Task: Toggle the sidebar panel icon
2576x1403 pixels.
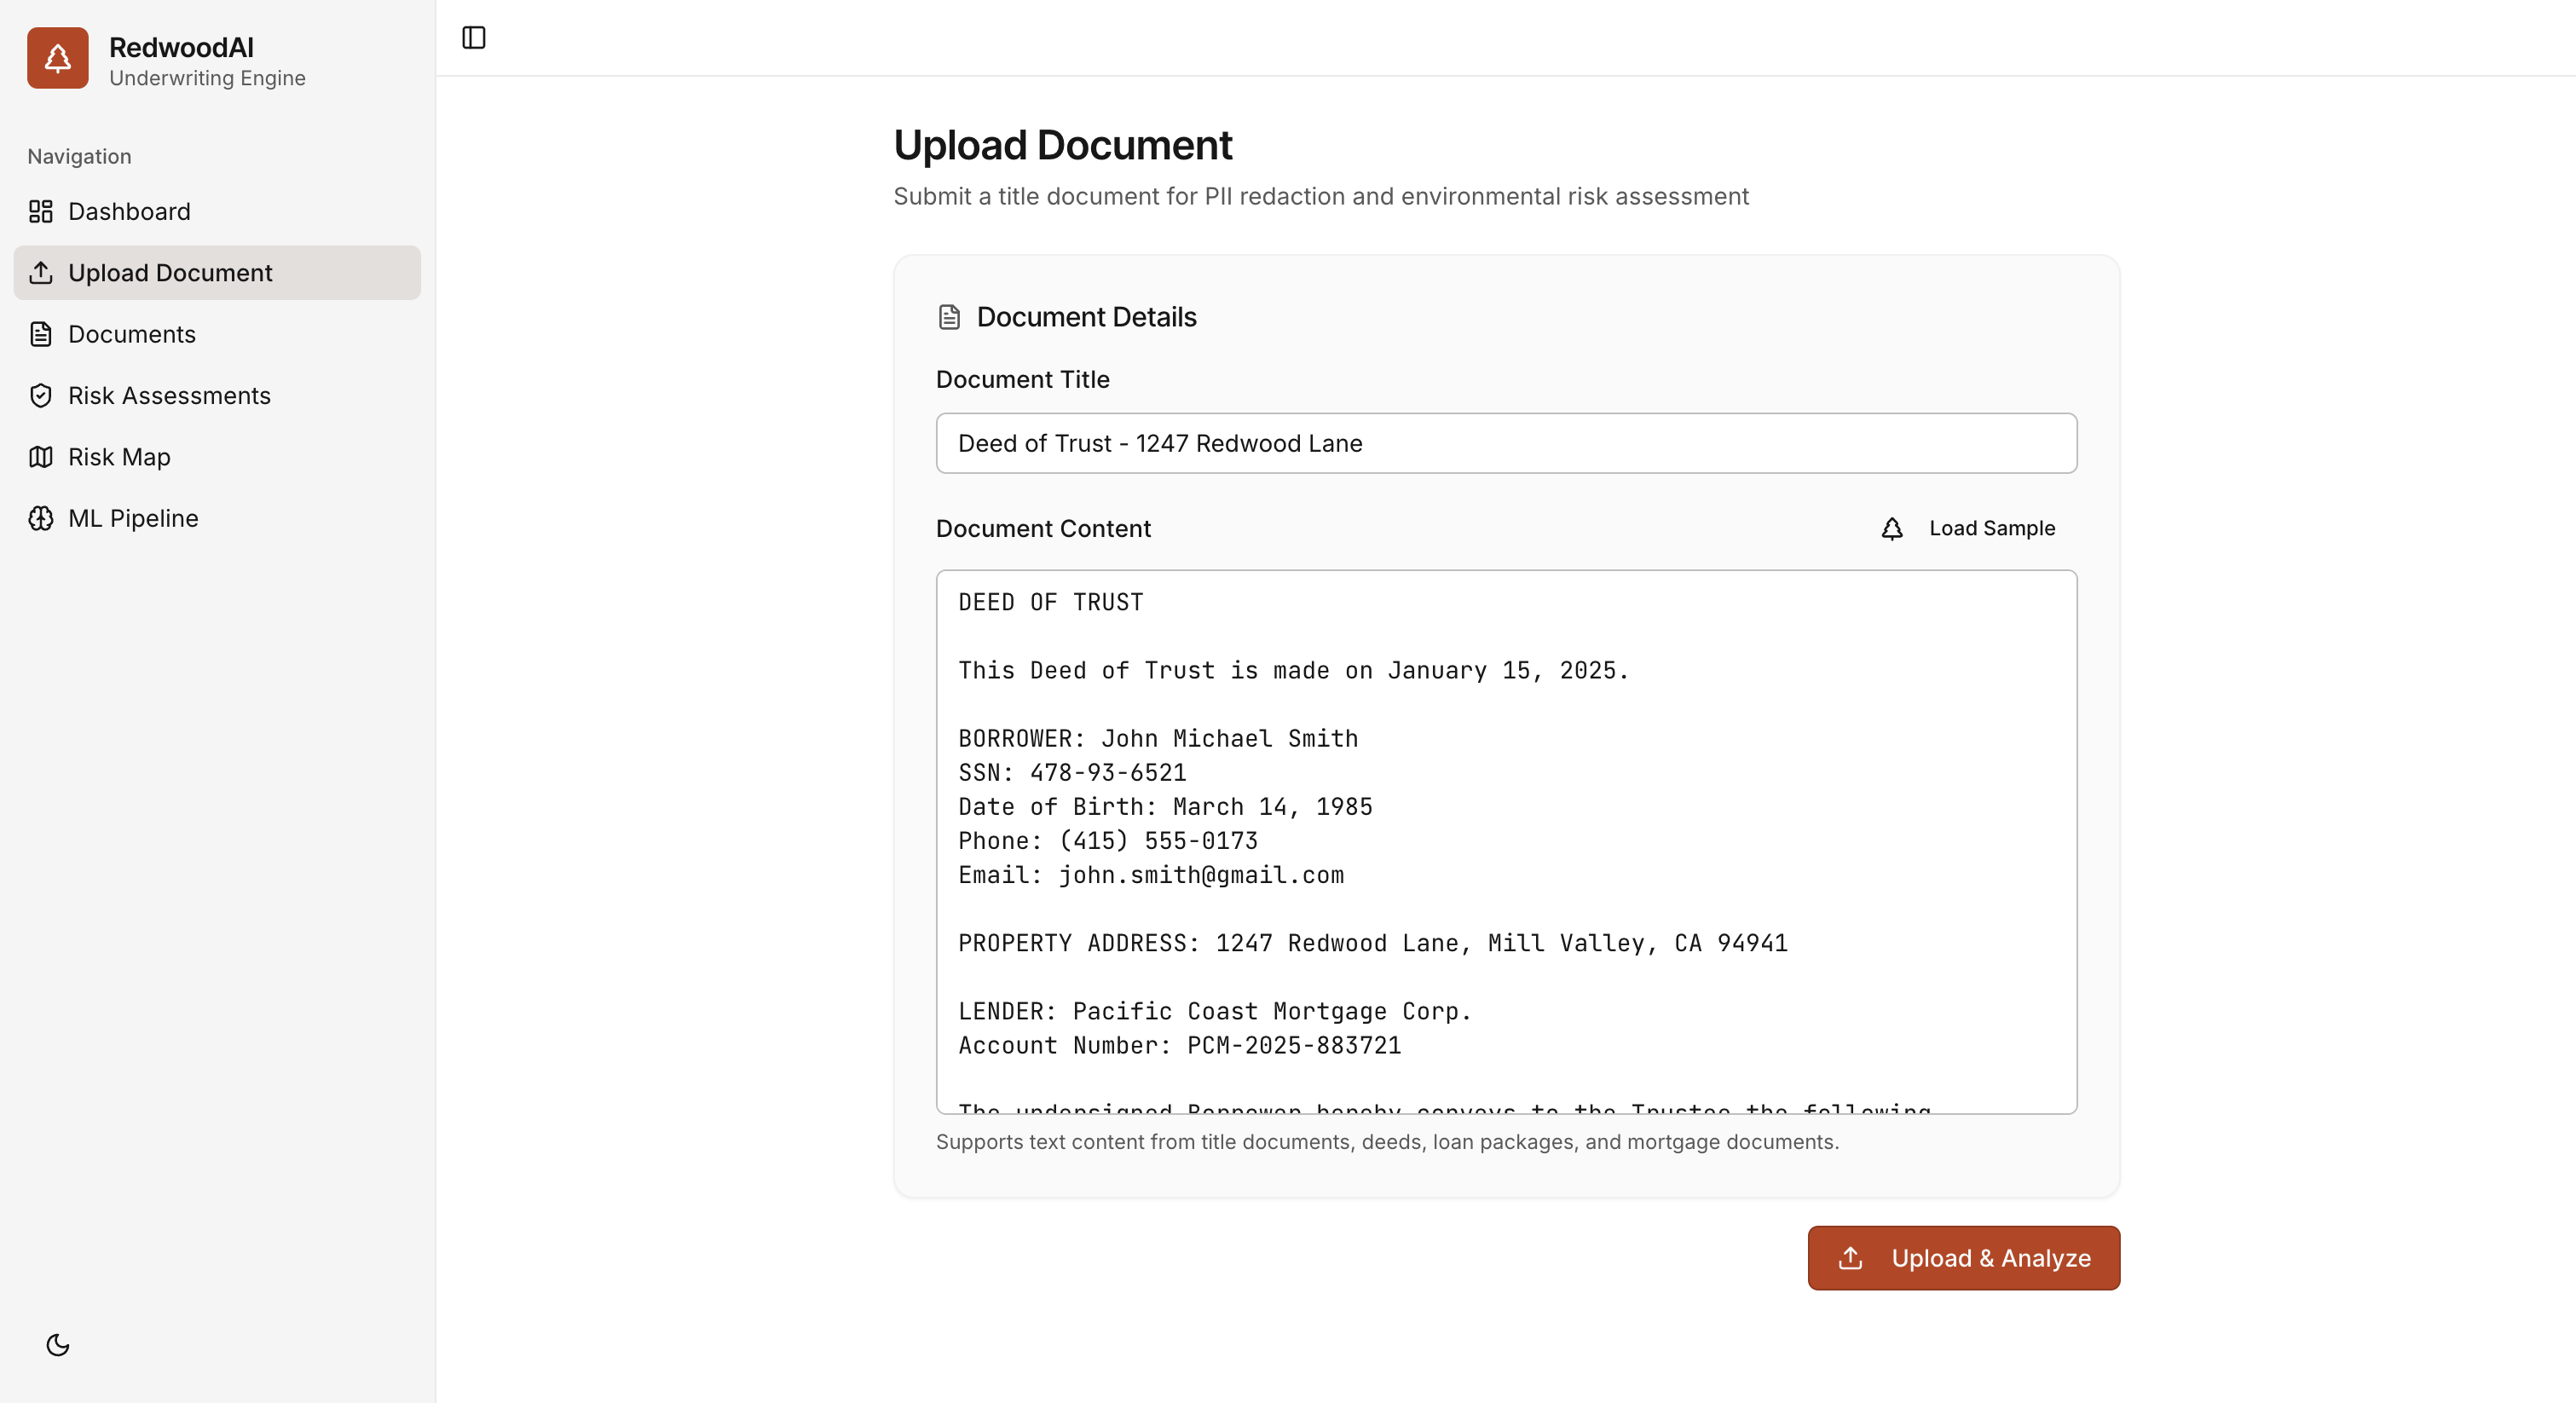Action: coord(473,38)
